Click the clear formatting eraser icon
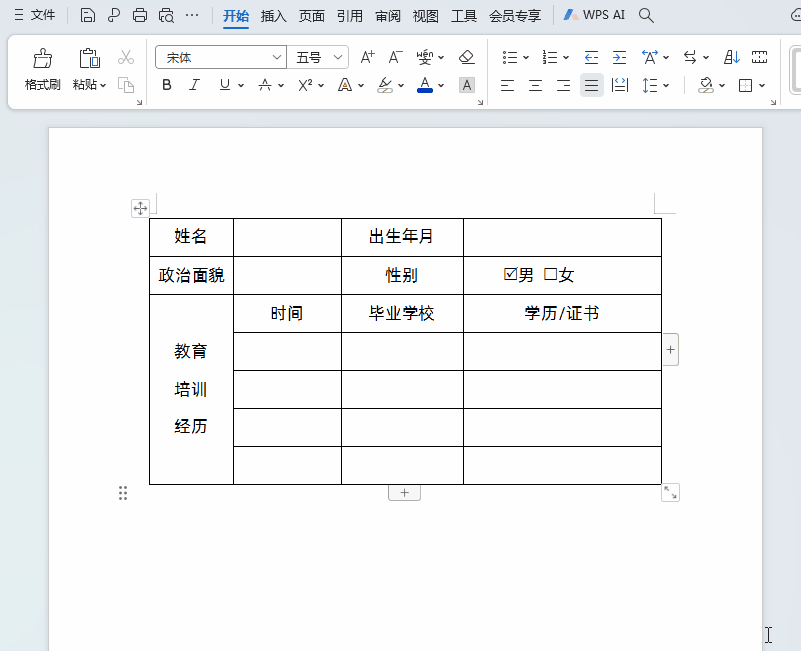 tap(466, 57)
